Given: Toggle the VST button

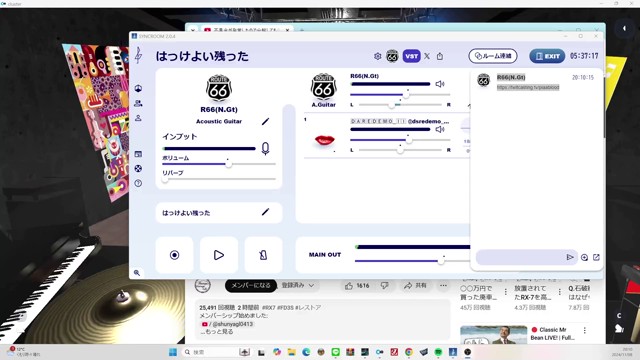Looking at the screenshot, I should 411,56.
